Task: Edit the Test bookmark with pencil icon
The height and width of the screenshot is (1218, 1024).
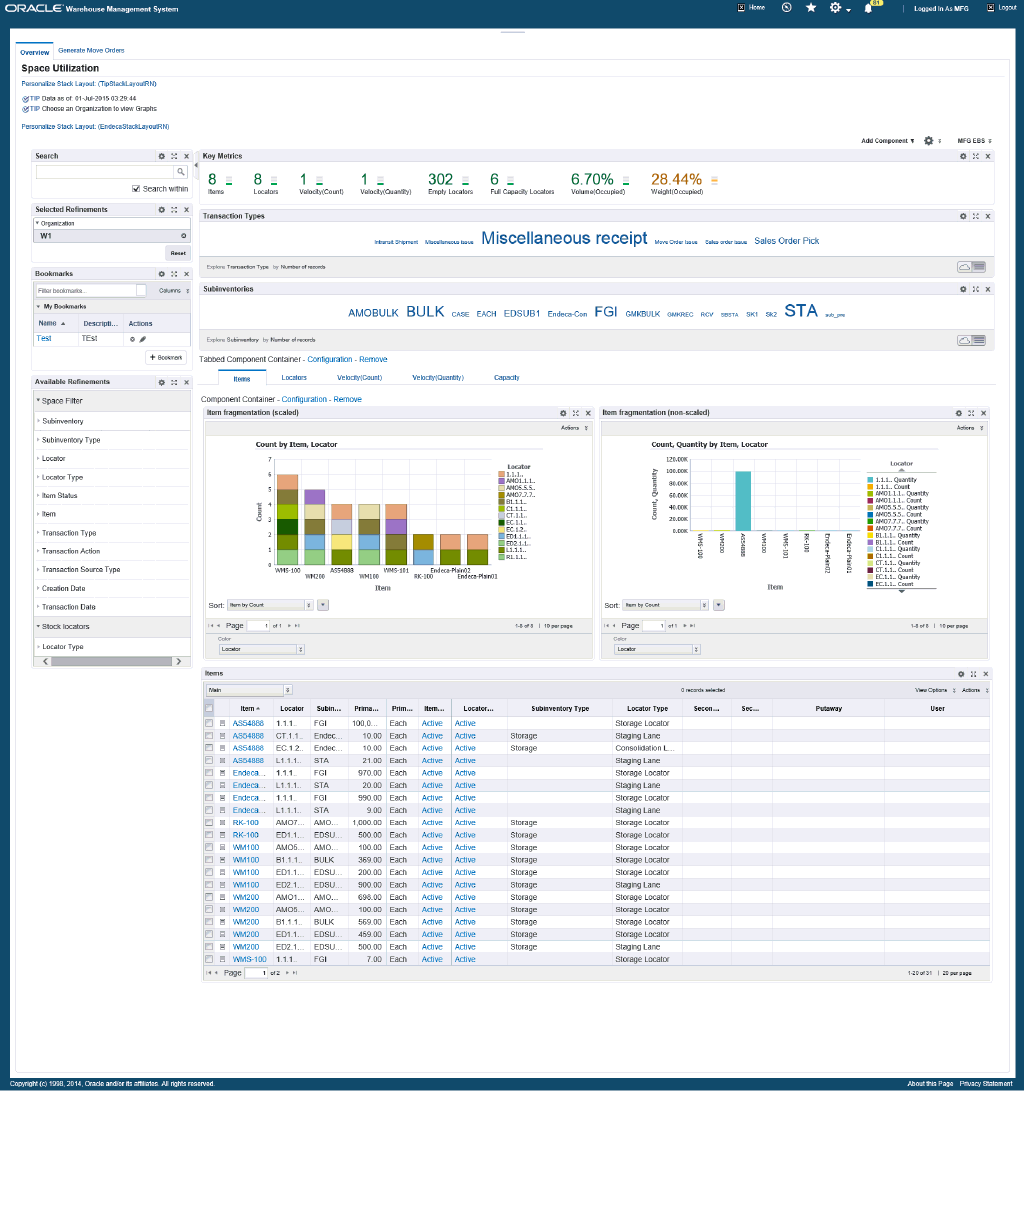Action: (x=142, y=339)
